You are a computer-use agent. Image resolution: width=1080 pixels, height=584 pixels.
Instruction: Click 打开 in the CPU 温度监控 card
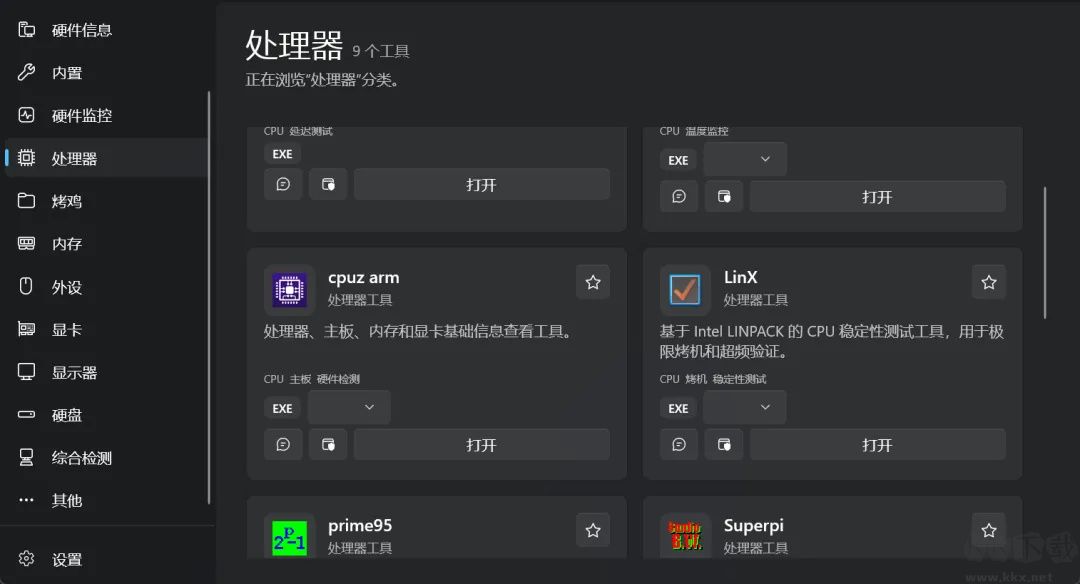tap(878, 197)
